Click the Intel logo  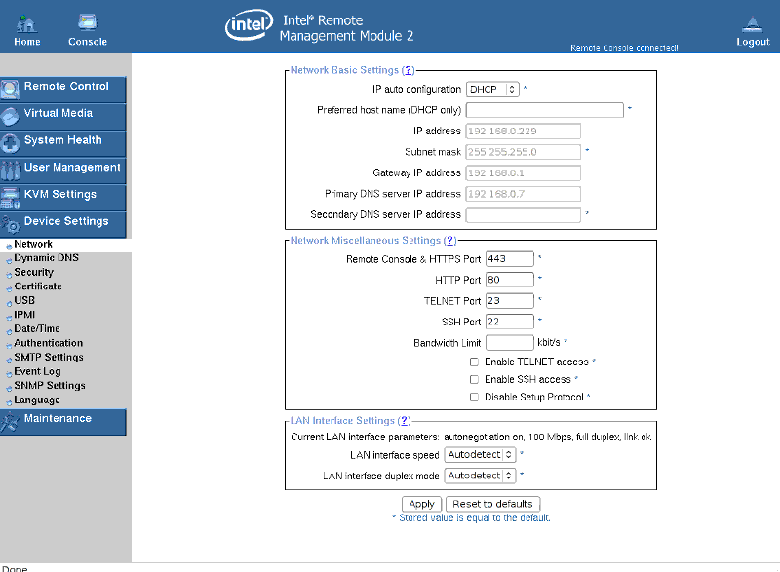click(249, 24)
